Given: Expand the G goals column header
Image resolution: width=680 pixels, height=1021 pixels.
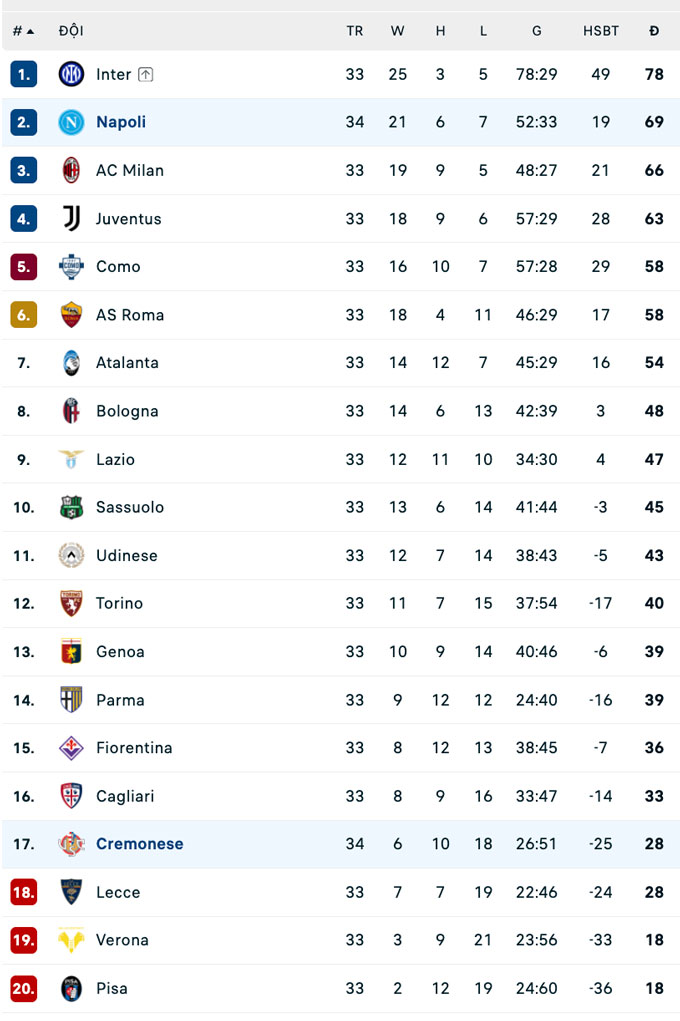Looking at the screenshot, I should tap(536, 31).
